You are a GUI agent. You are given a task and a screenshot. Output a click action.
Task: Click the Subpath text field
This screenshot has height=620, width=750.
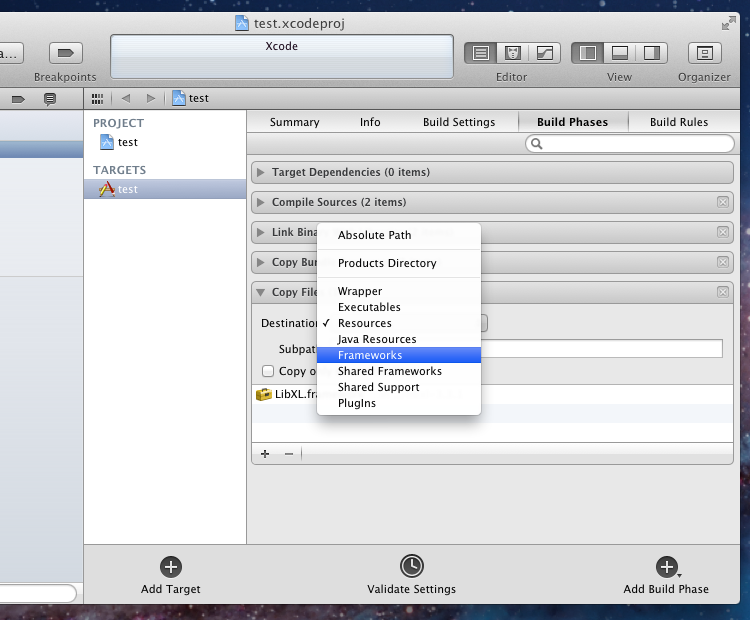click(602, 349)
